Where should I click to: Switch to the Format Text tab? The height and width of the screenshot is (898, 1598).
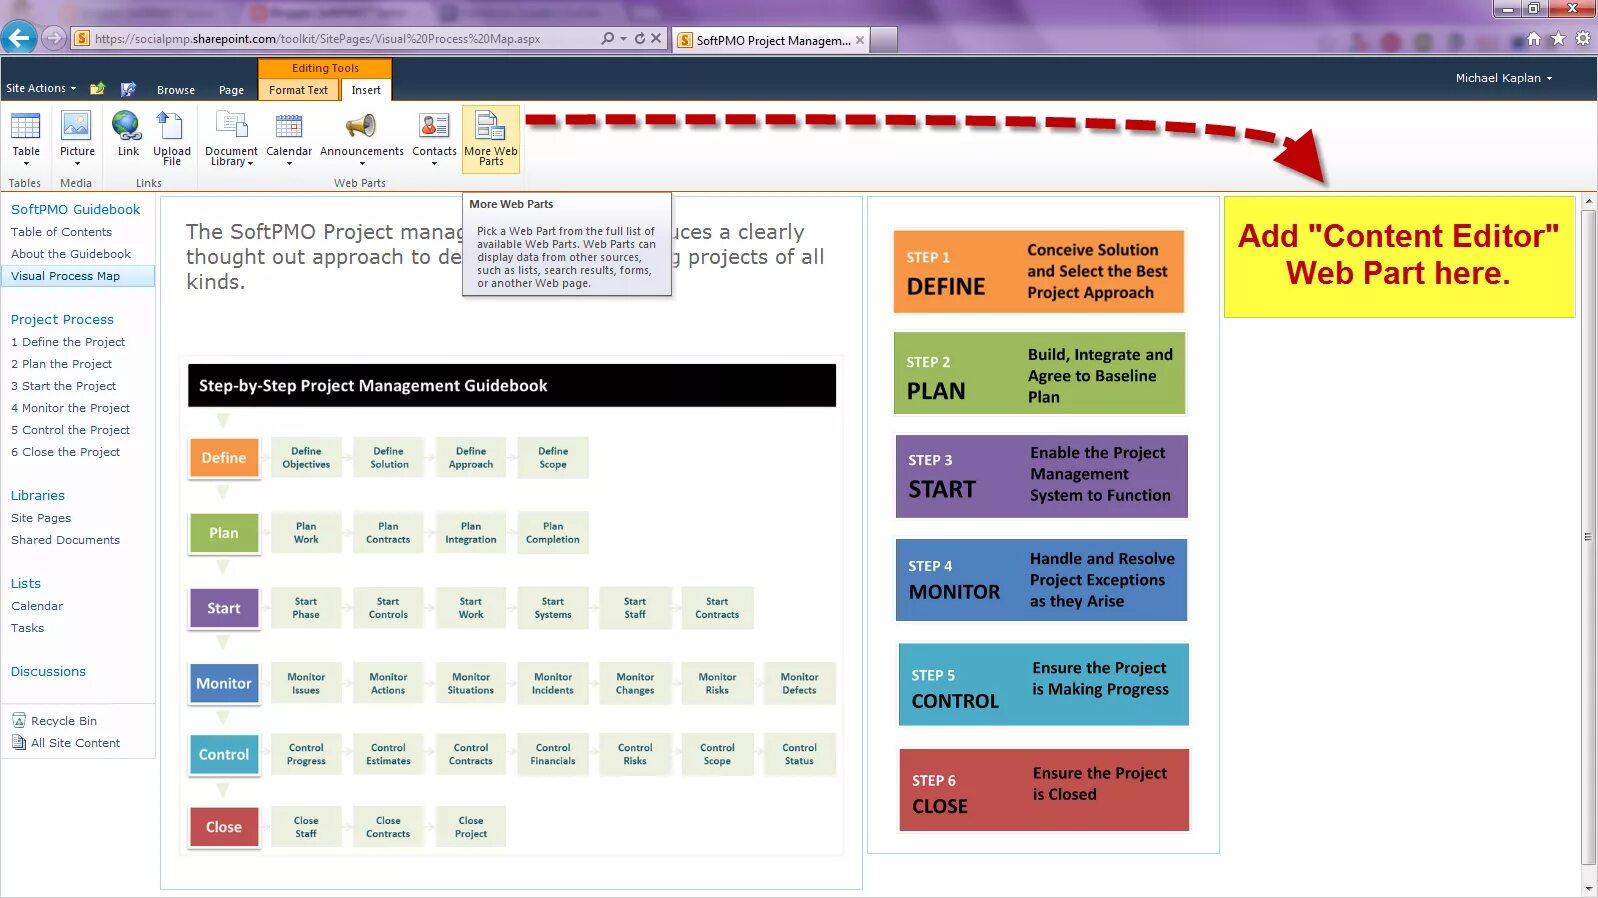[x=298, y=90]
